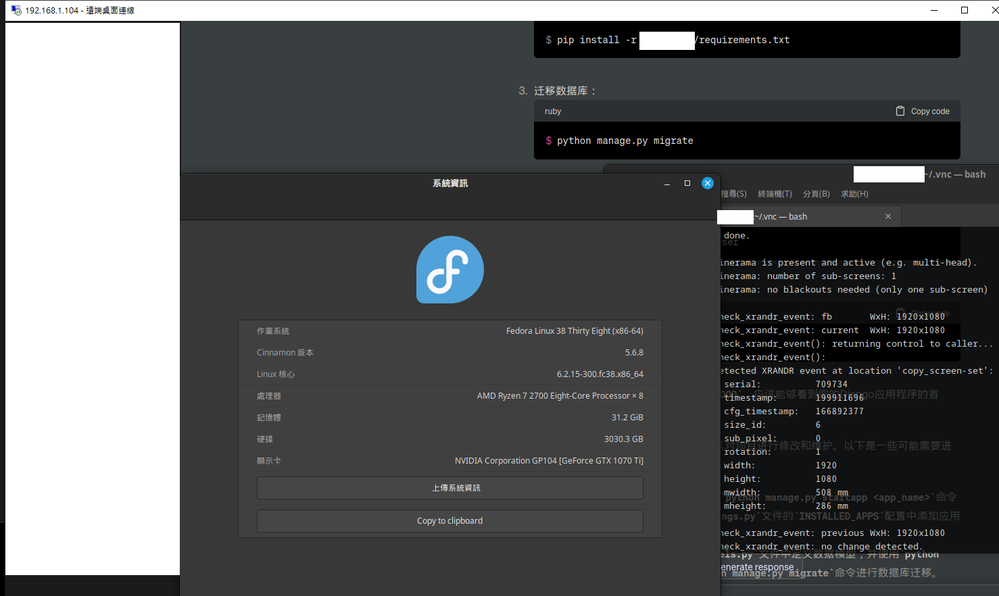The image size is (999, 596).
Task: Open the 終端機(T) terminal menu
Action: [x=775, y=194]
